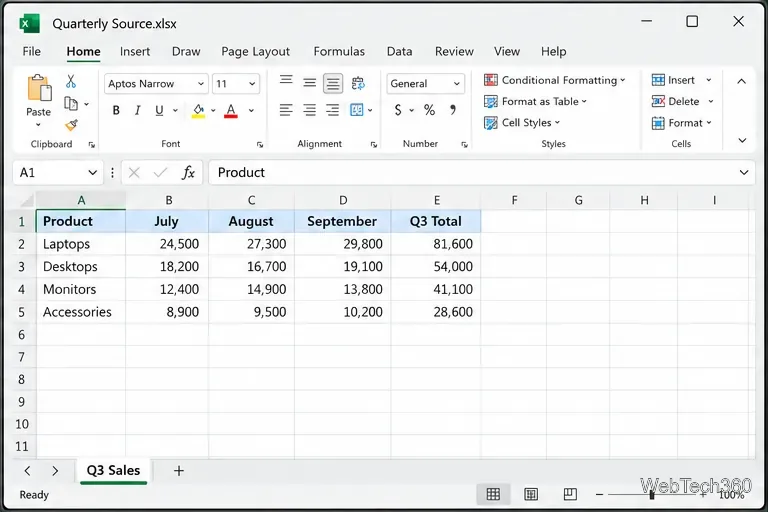Open the View tab
Viewport: 768px width, 512px height.
pos(506,51)
